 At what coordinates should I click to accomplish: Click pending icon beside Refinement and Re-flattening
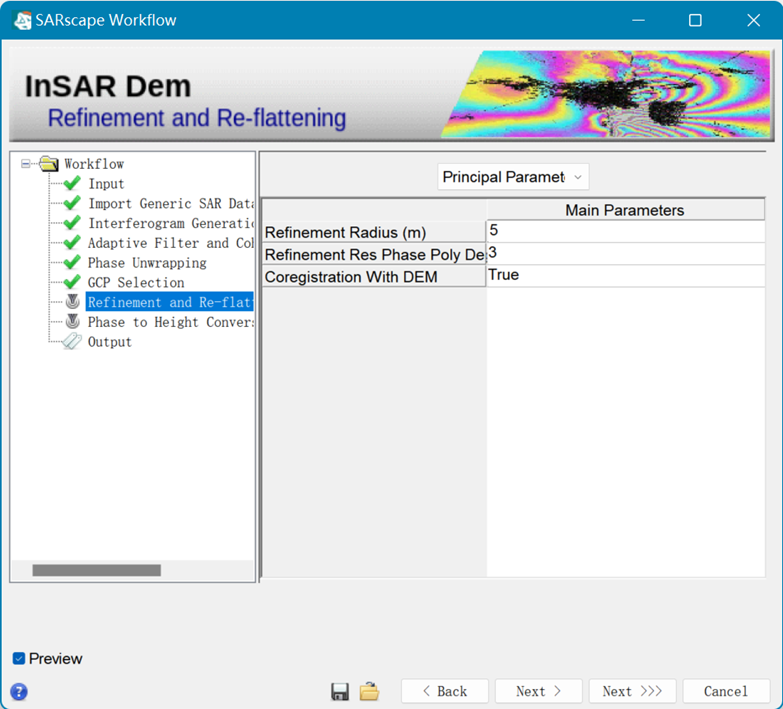(73, 302)
